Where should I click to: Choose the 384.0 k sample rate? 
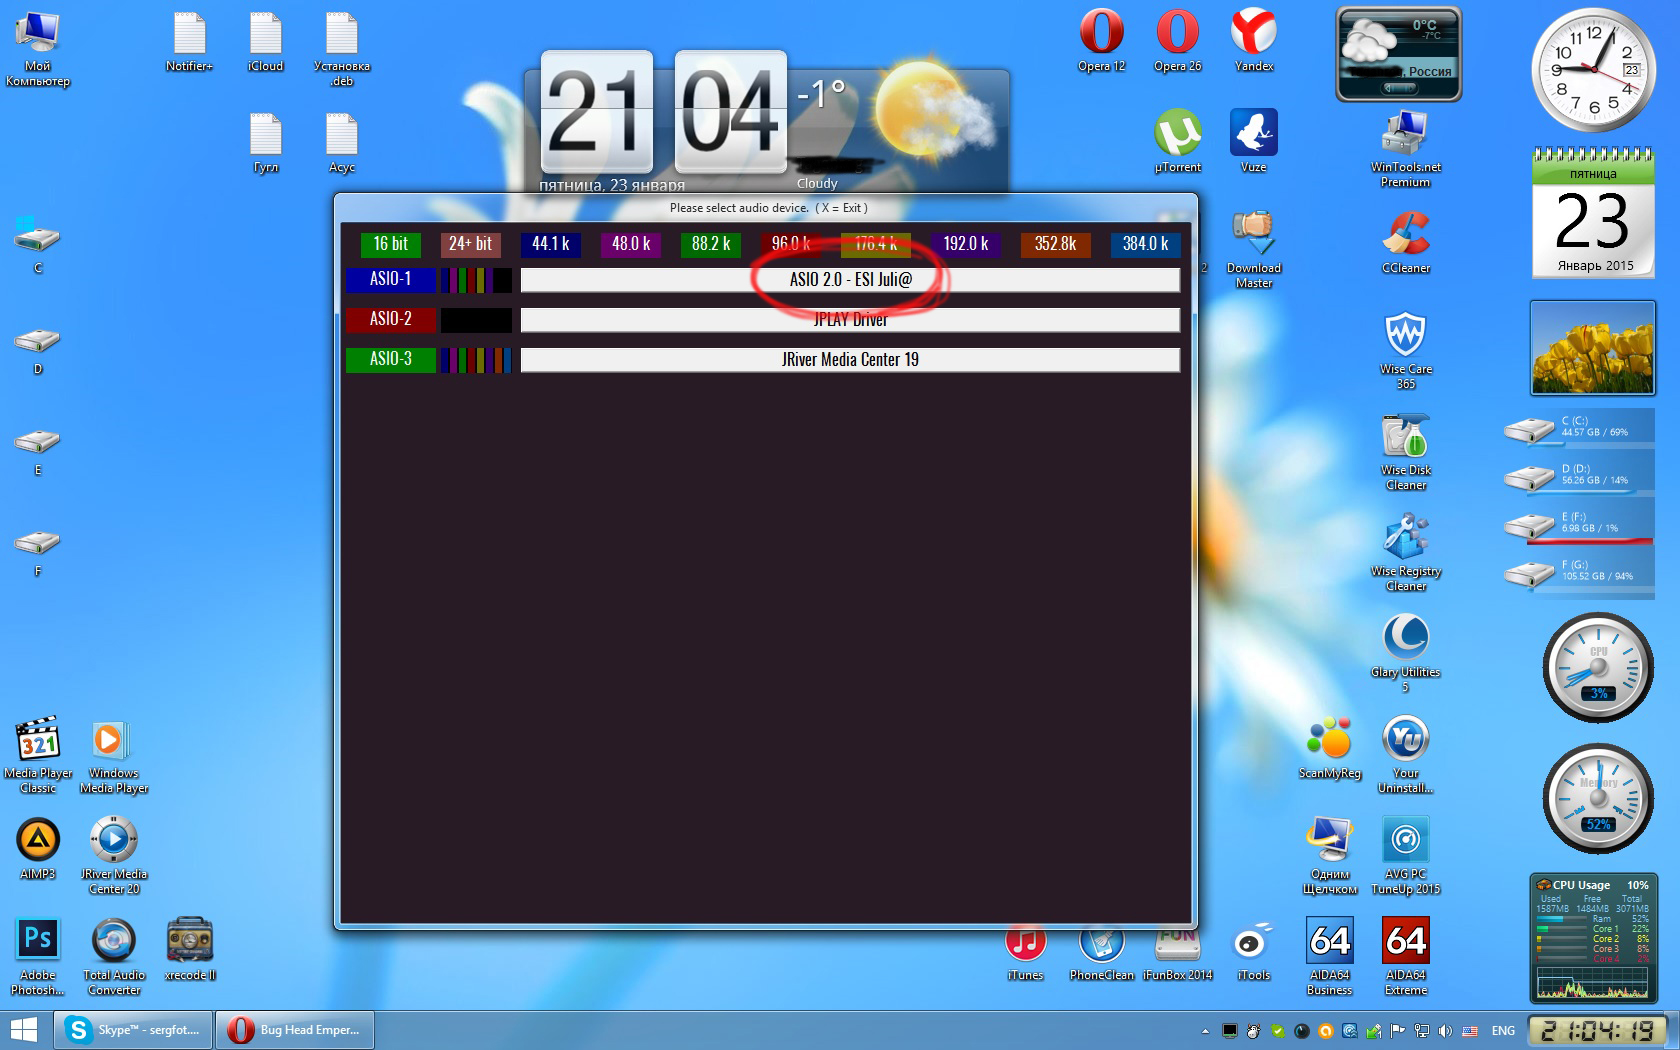(x=1145, y=244)
